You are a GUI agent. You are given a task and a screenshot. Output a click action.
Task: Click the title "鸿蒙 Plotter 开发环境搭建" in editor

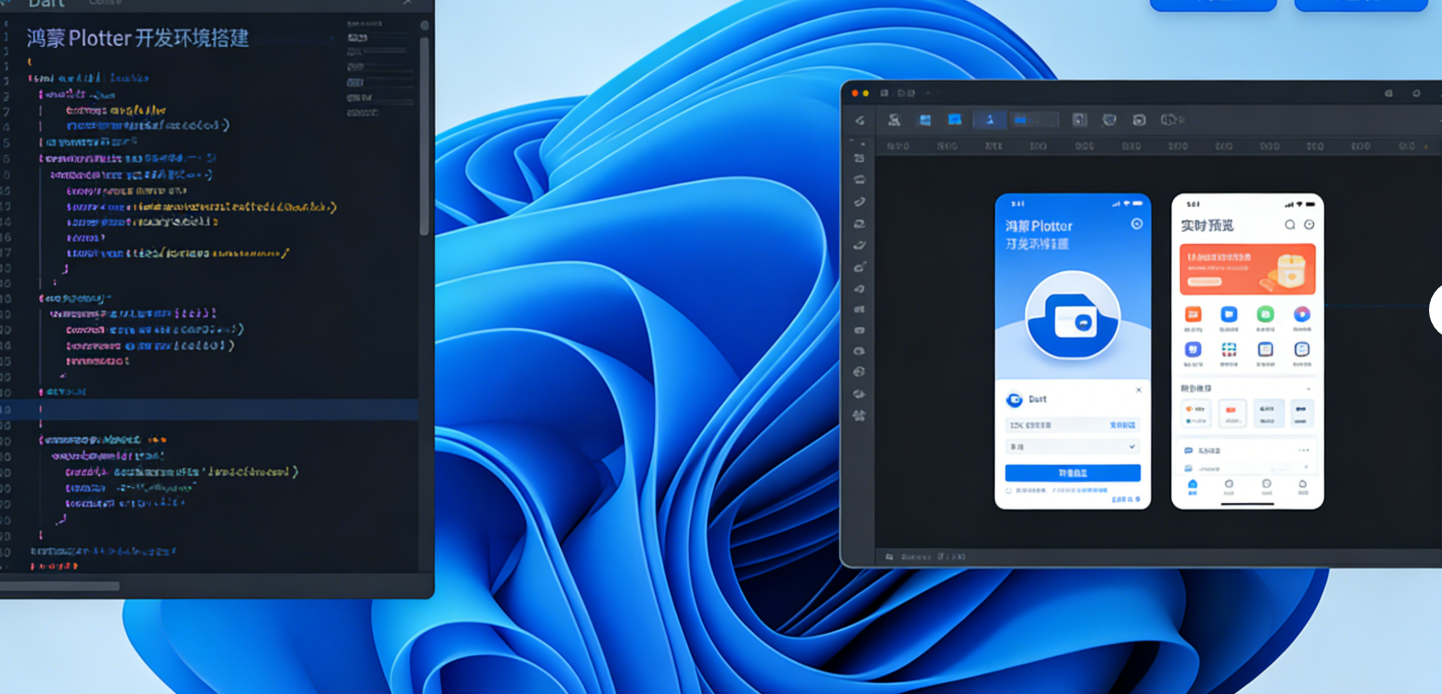tap(138, 39)
